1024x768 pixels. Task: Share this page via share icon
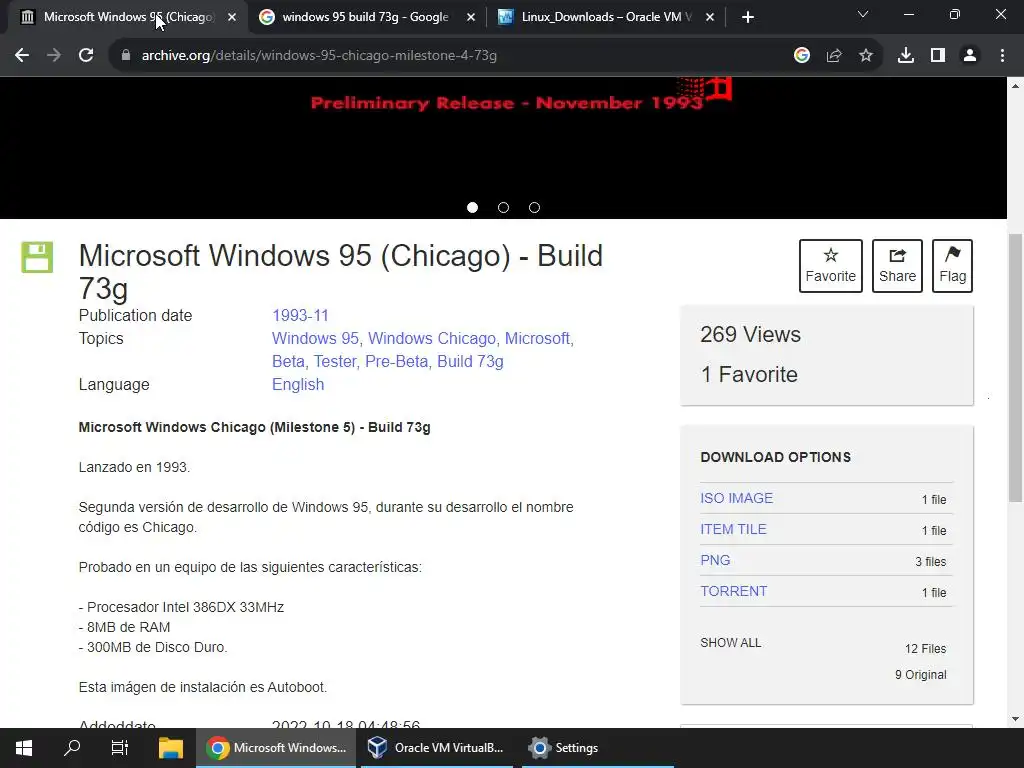pos(834,56)
